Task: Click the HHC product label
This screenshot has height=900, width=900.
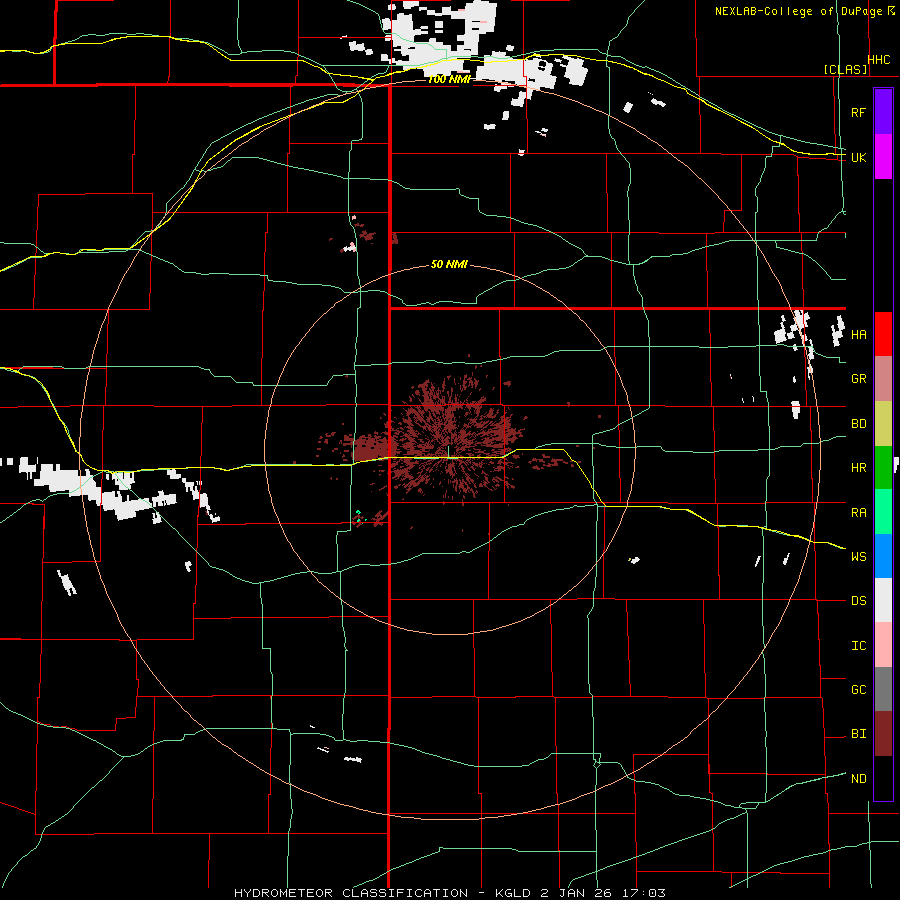Action: click(878, 60)
